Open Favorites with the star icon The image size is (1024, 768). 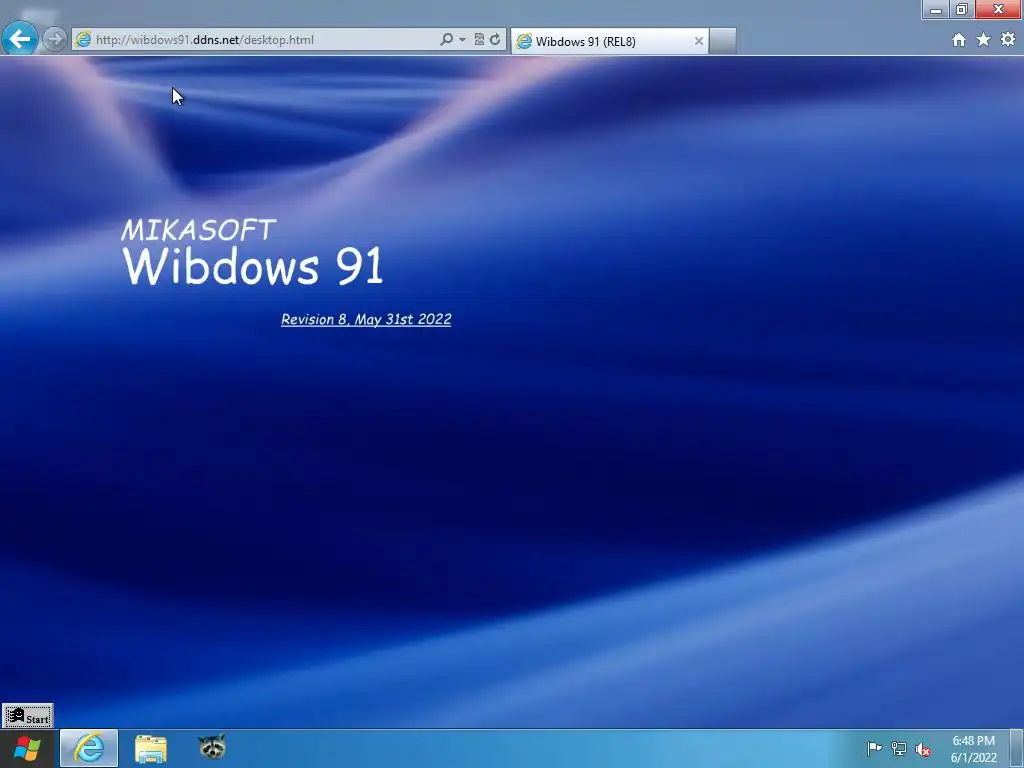(x=984, y=40)
